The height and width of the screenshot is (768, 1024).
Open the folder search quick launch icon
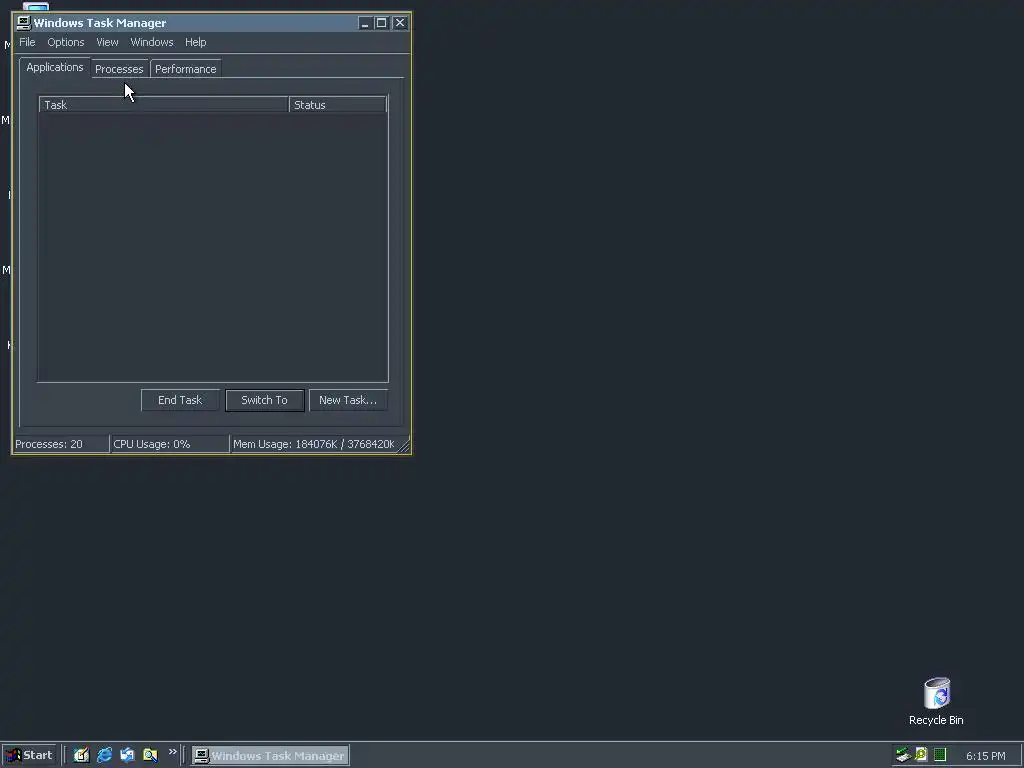(150, 755)
